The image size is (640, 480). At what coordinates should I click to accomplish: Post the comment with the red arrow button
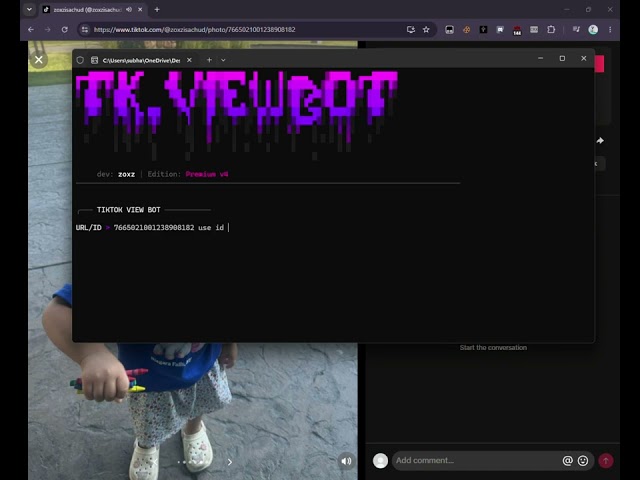[606, 460]
